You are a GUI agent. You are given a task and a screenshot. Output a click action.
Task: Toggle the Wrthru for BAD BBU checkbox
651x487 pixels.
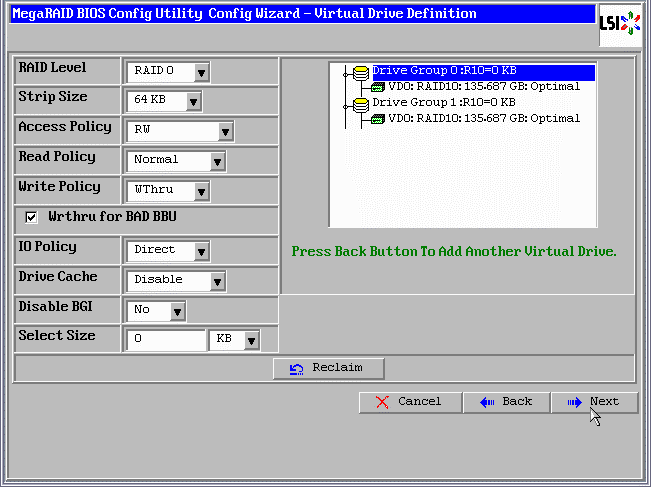pyautogui.click(x=31, y=217)
